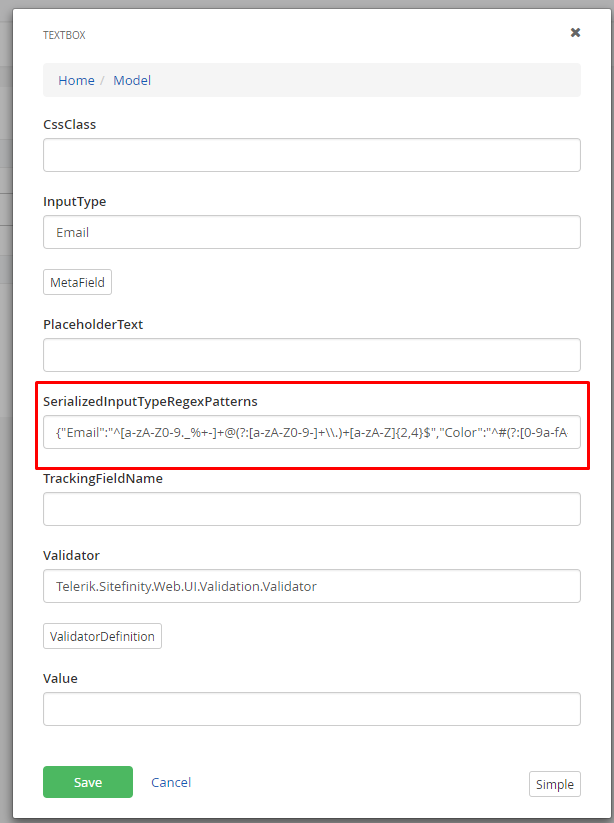614x823 pixels.
Task: Focus the TrackingFieldName input field
Action: [311, 509]
